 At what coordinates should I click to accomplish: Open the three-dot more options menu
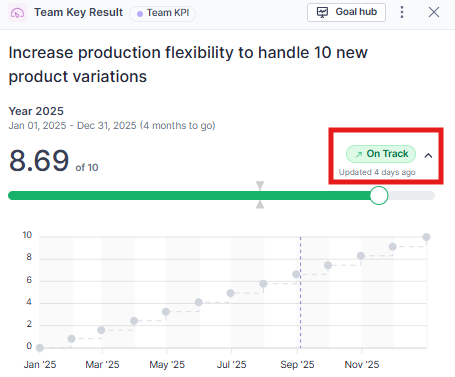(x=402, y=12)
